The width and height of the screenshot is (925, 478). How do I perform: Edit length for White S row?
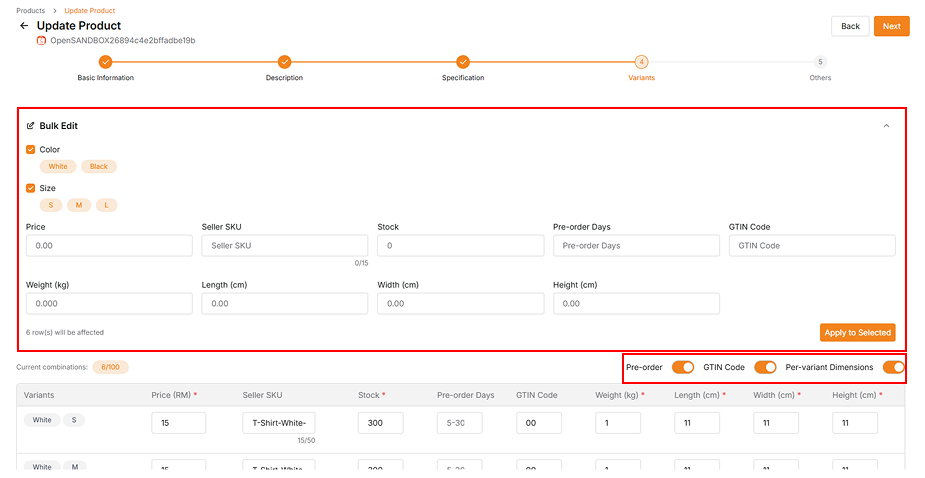pos(697,423)
